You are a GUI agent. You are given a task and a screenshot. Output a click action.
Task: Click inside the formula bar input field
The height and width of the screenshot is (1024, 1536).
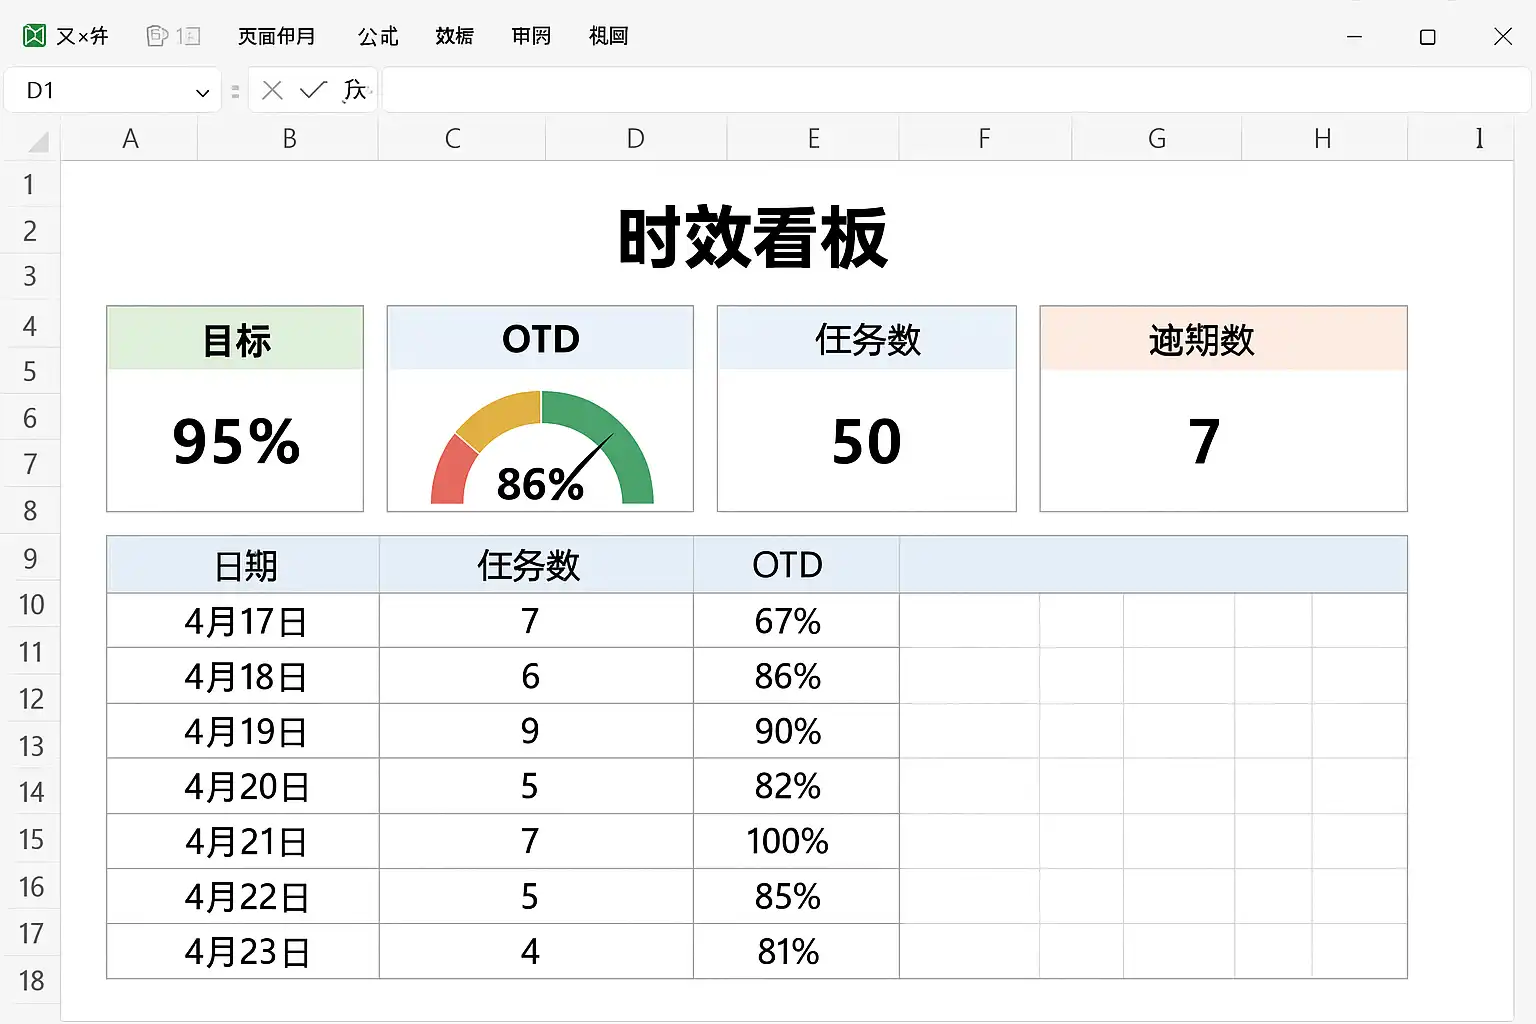pos(950,91)
